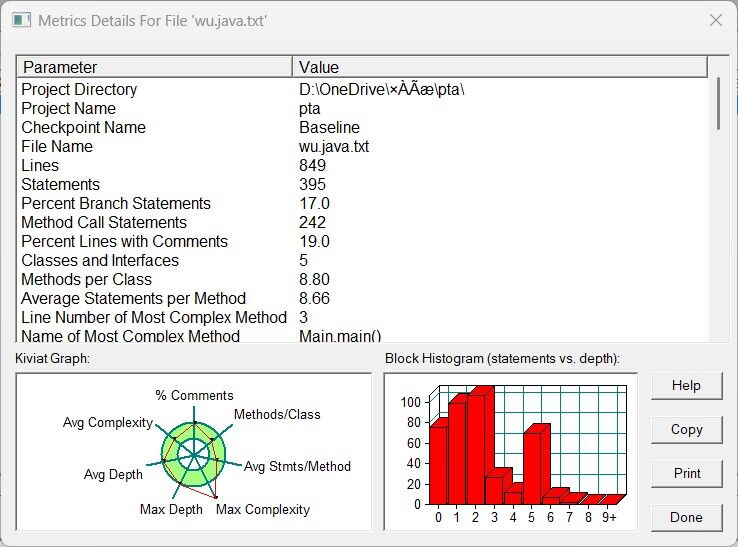Click the window title bar icon
Screen dimensions: 738x547
pos(22,20)
